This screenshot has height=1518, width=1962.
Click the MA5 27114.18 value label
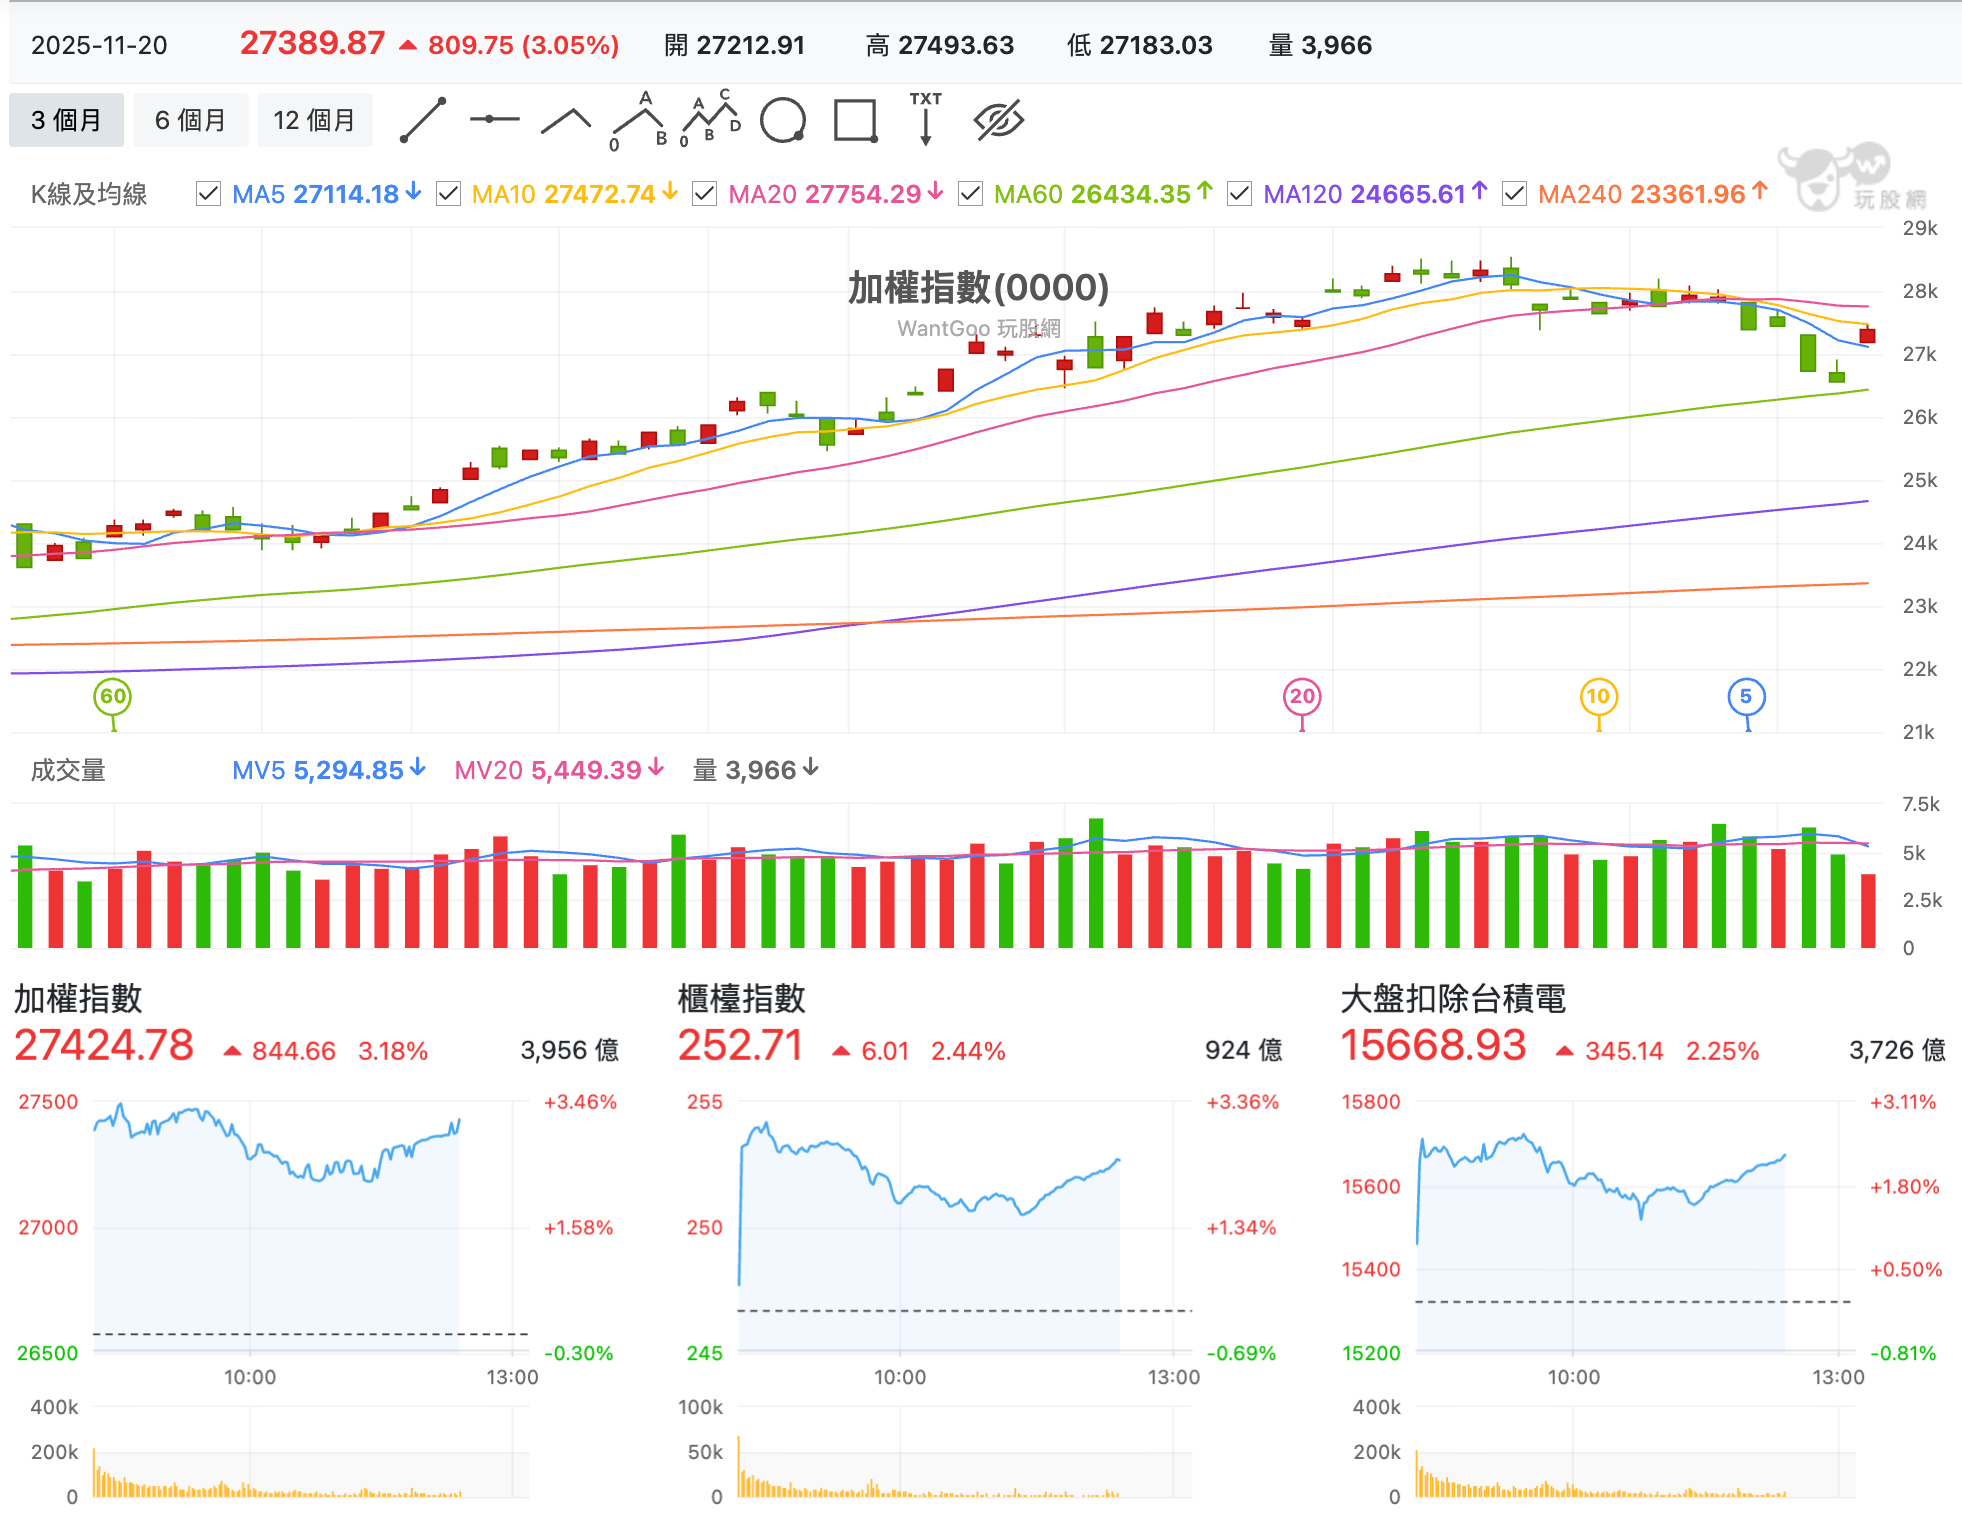326,194
